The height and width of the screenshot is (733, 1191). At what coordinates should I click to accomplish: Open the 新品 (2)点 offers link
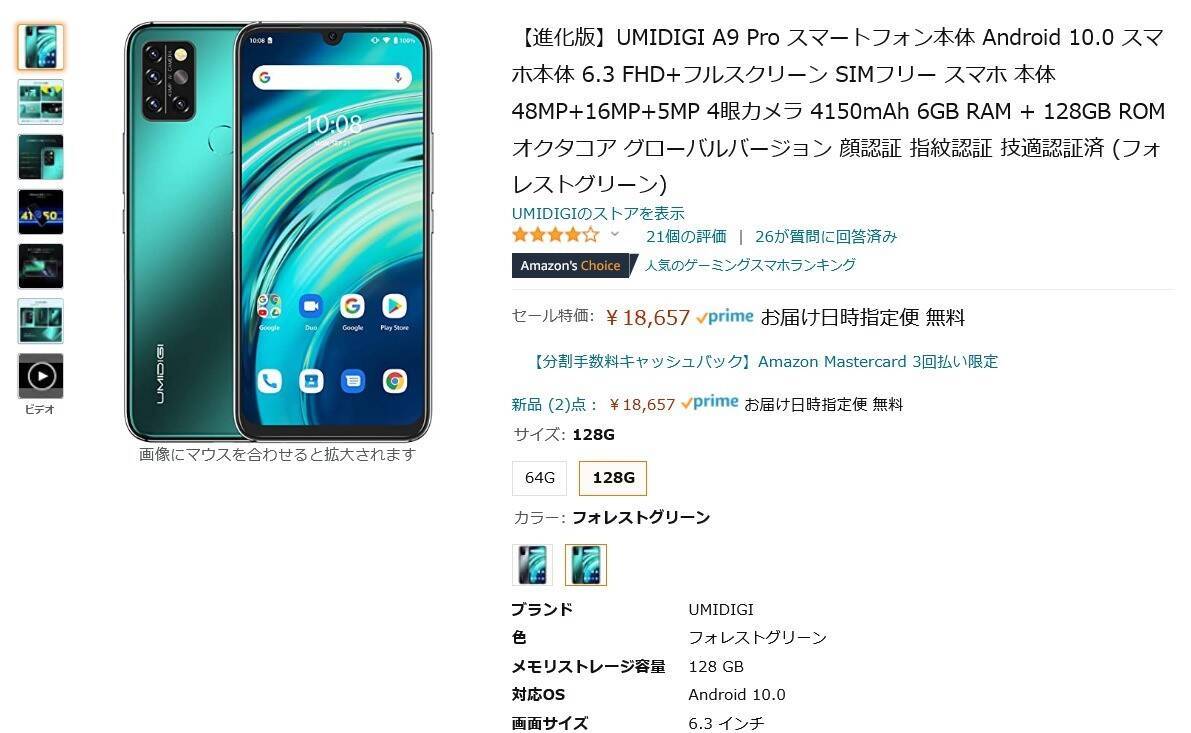pos(554,405)
